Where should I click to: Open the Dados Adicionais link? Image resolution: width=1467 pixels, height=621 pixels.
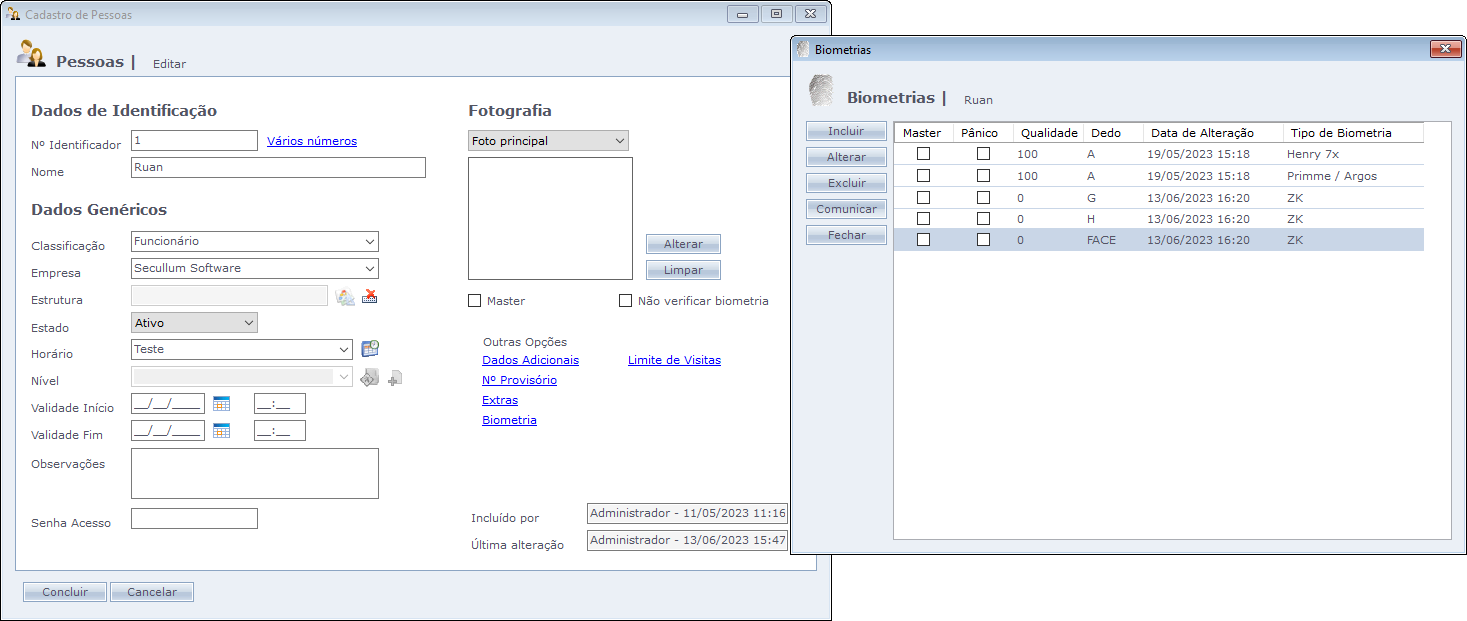point(530,360)
